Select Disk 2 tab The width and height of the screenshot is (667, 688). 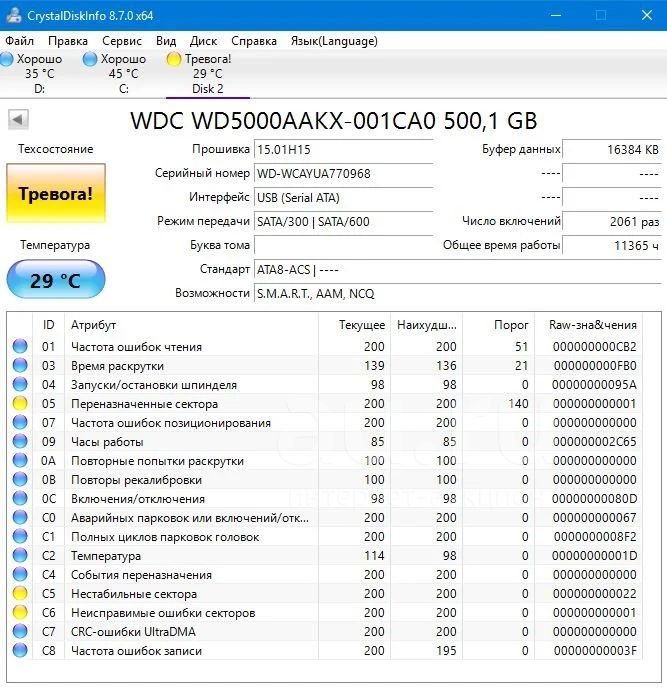point(208,74)
